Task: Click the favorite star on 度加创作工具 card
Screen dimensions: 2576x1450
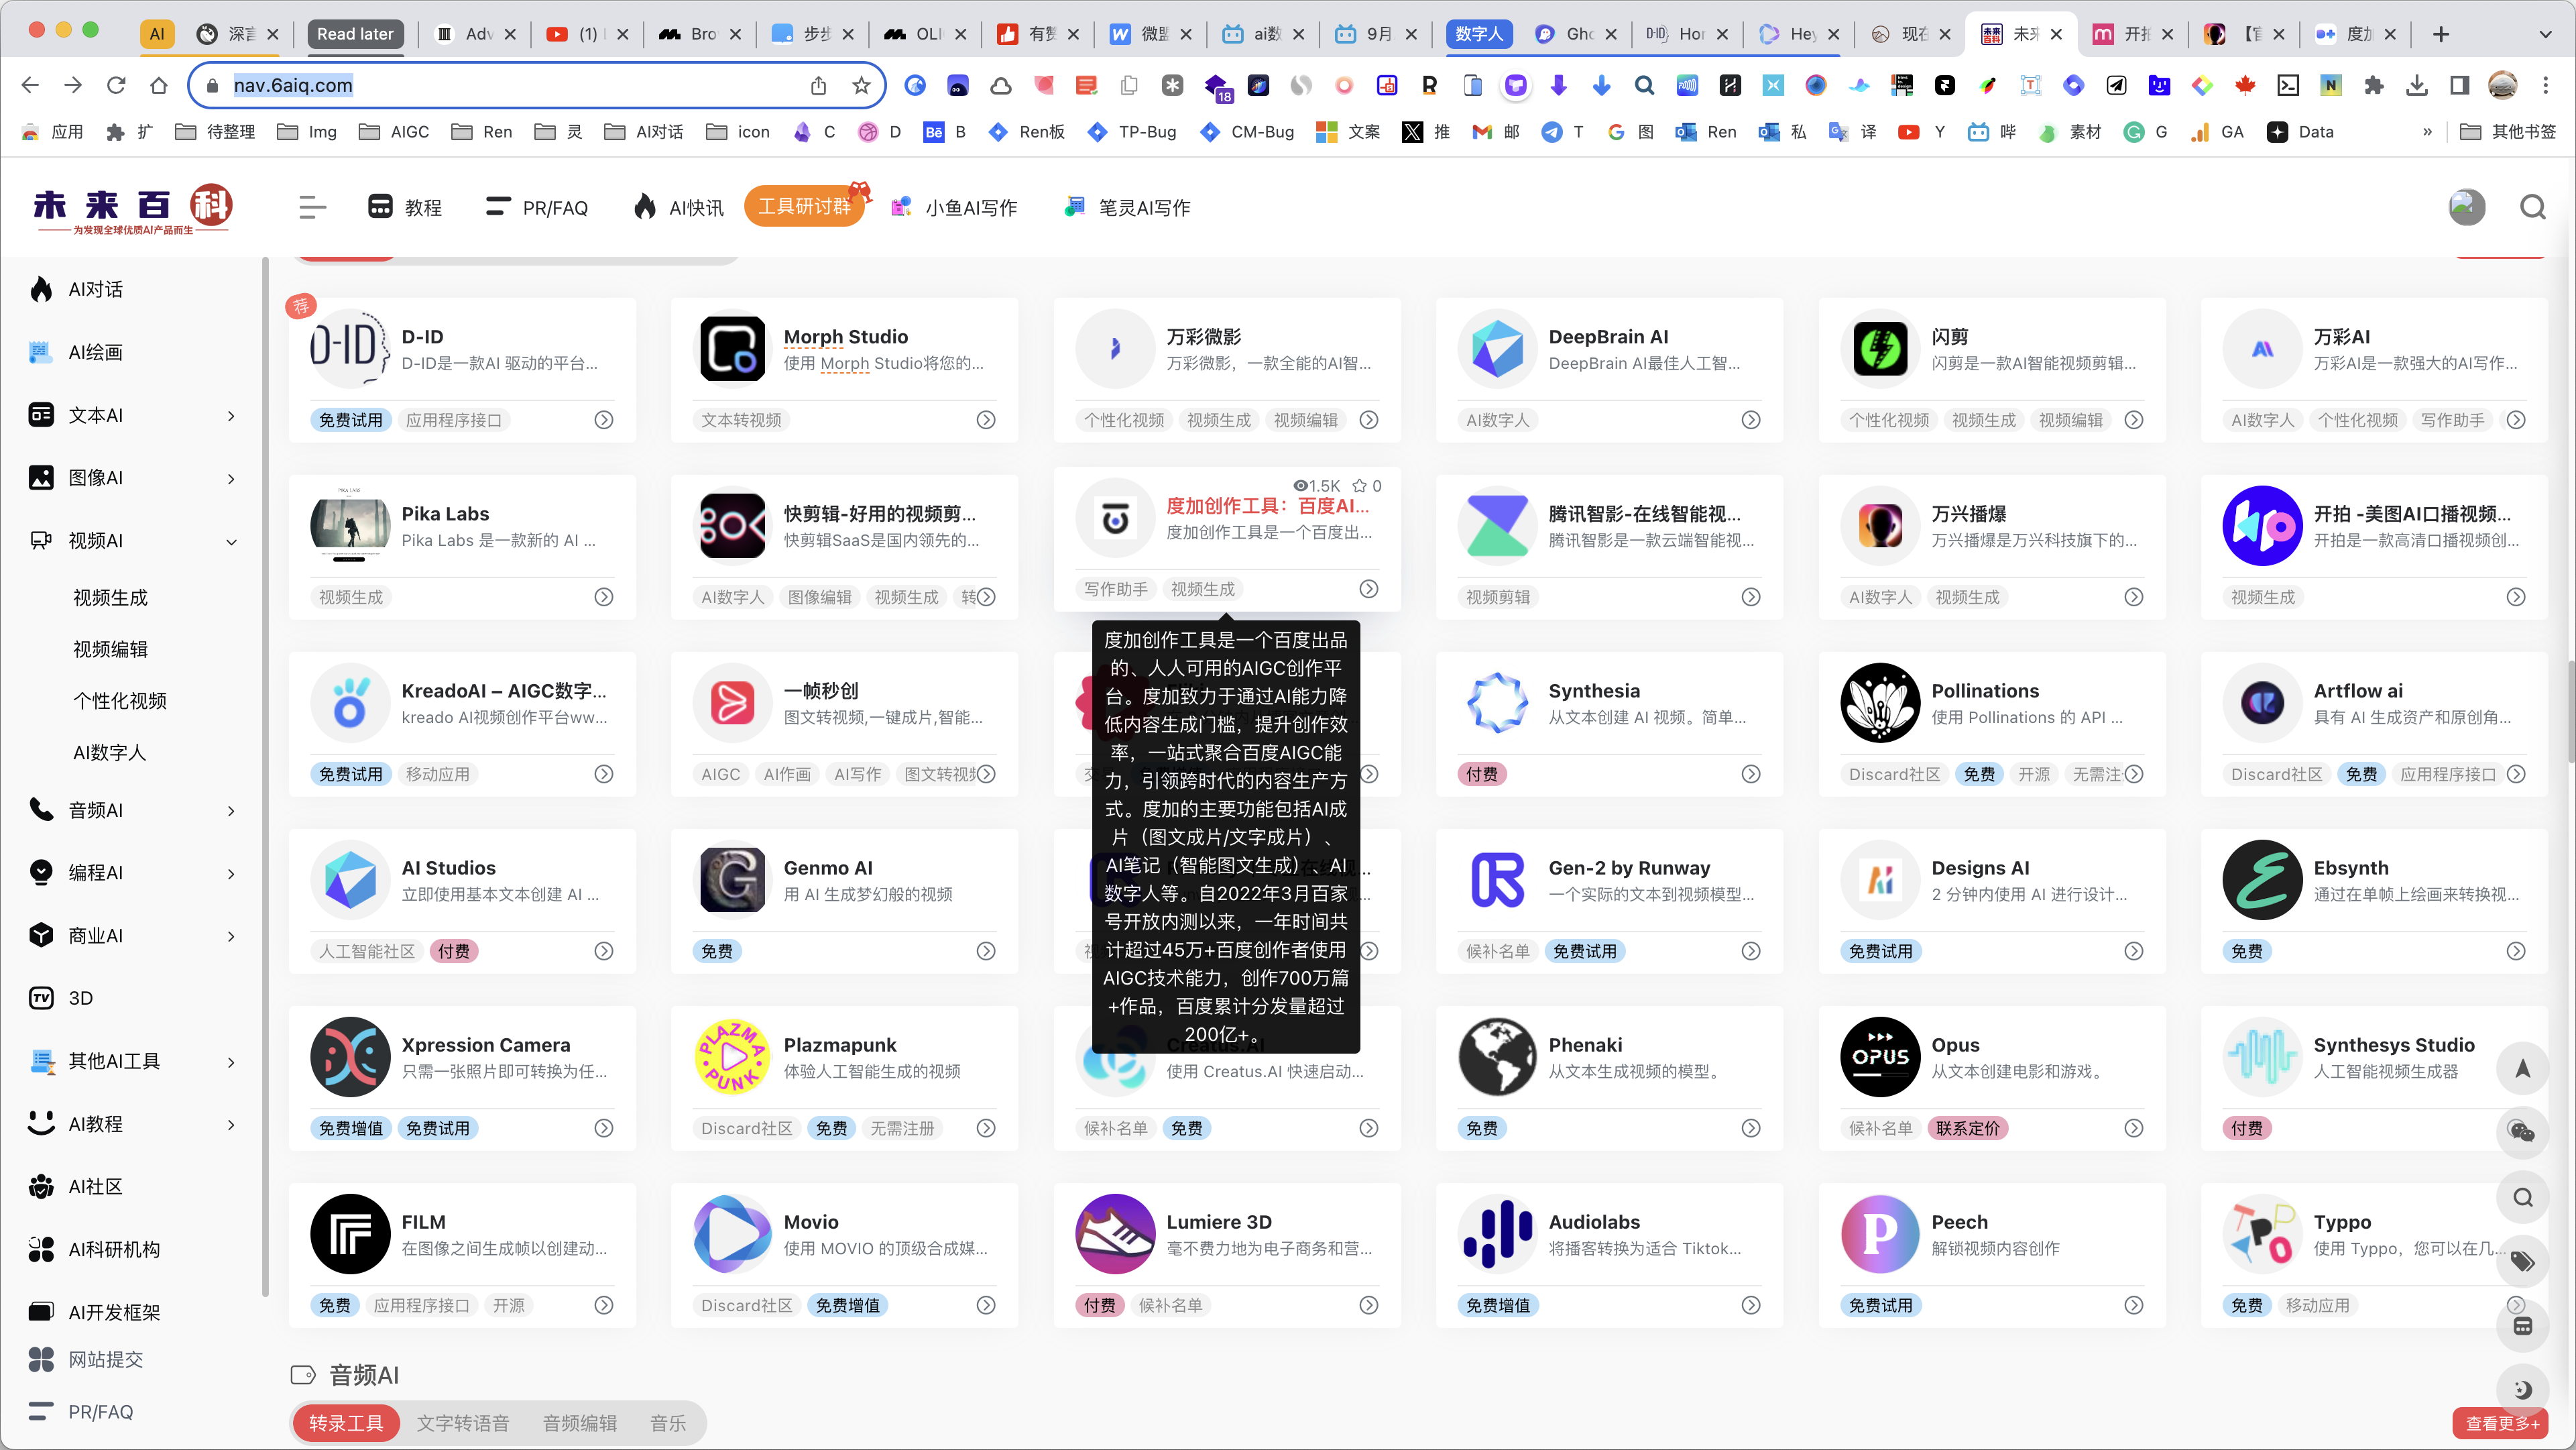Action: click(x=1360, y=486)
